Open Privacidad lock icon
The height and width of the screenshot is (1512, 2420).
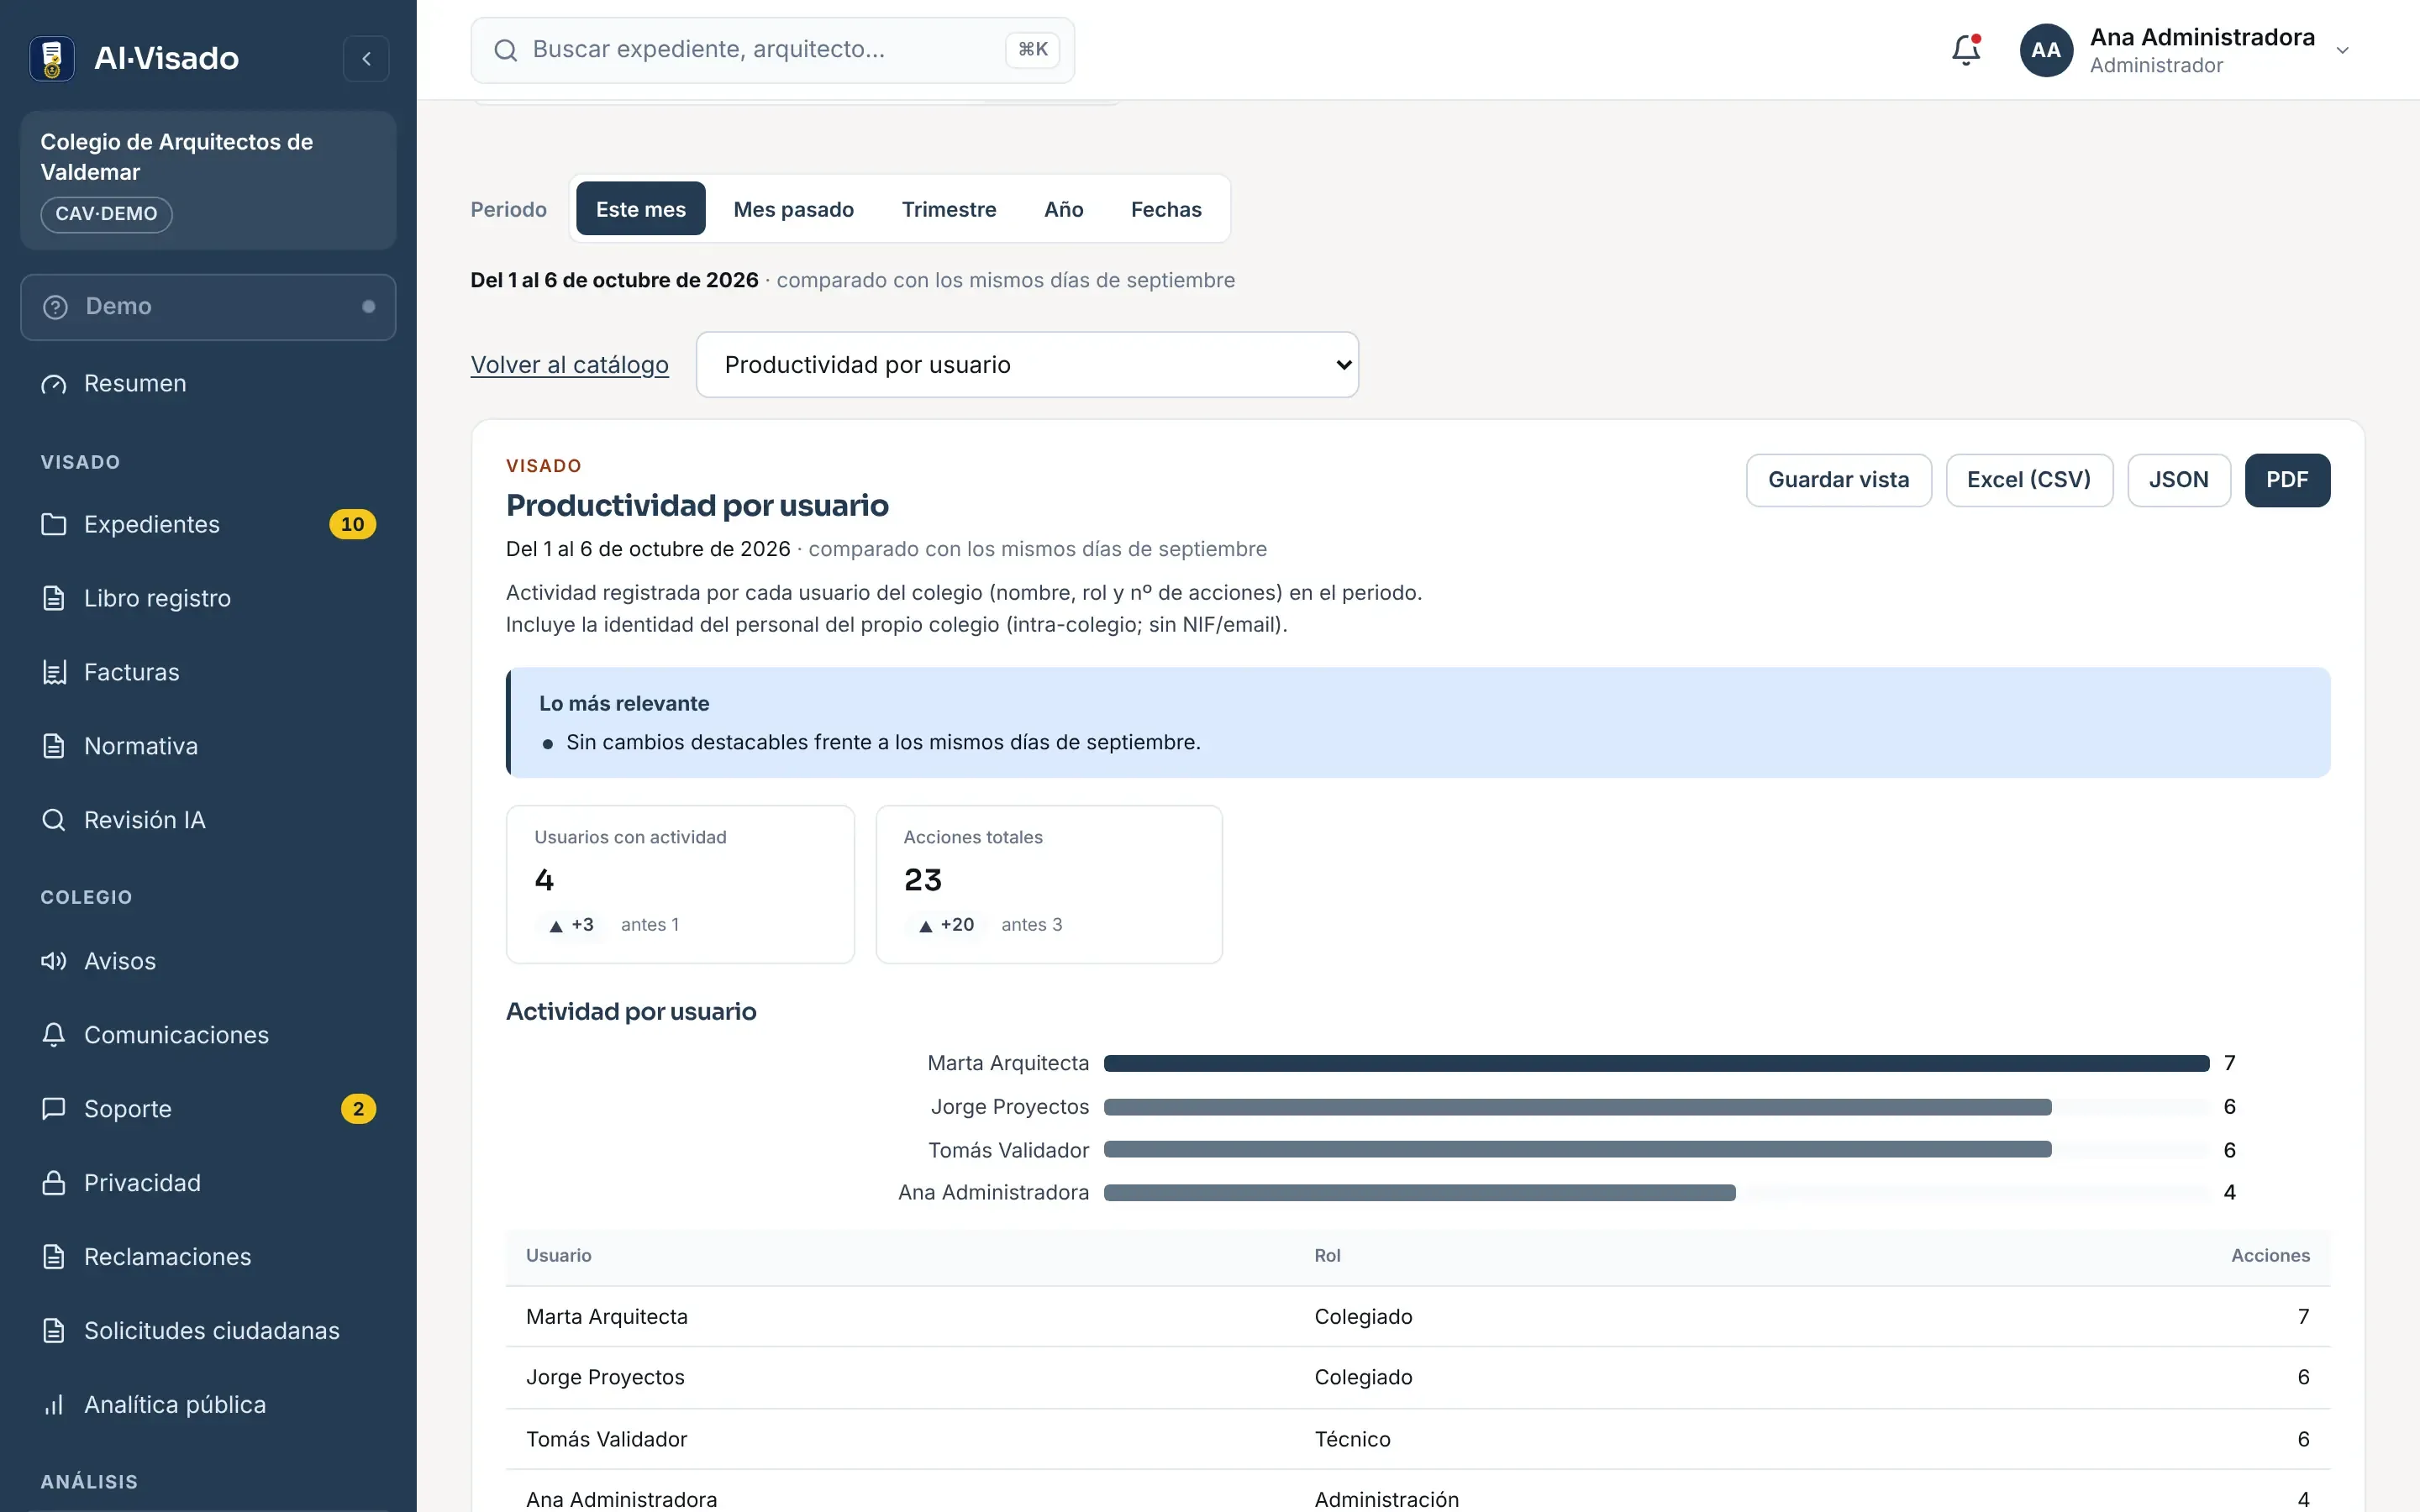(x=54, y=1183)
